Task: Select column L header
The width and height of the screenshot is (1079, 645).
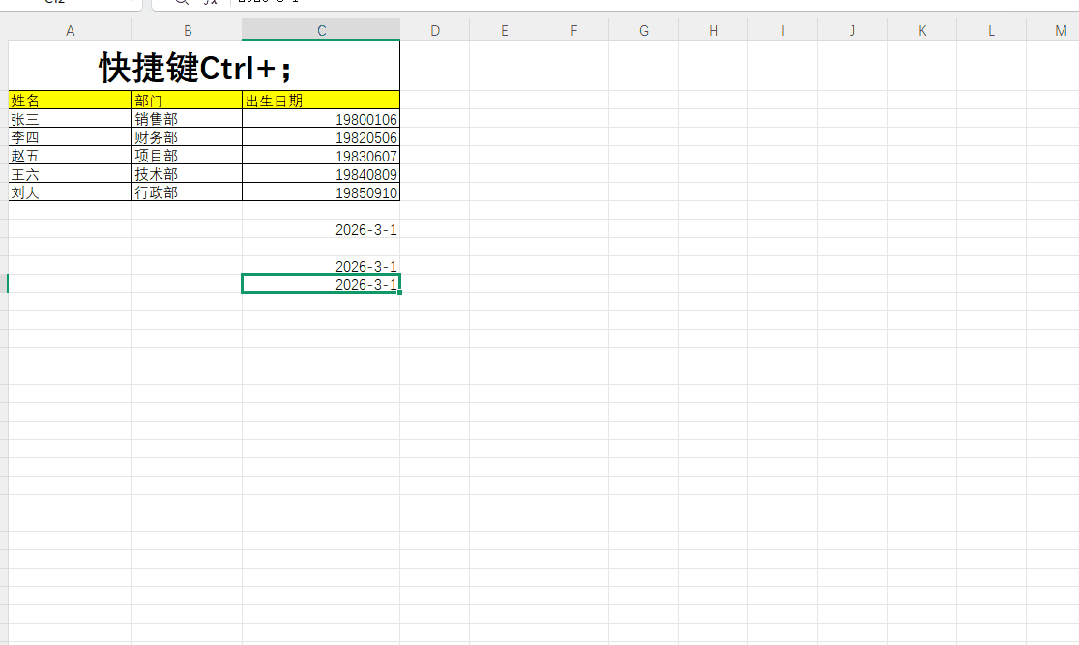Action: (992, 30)
